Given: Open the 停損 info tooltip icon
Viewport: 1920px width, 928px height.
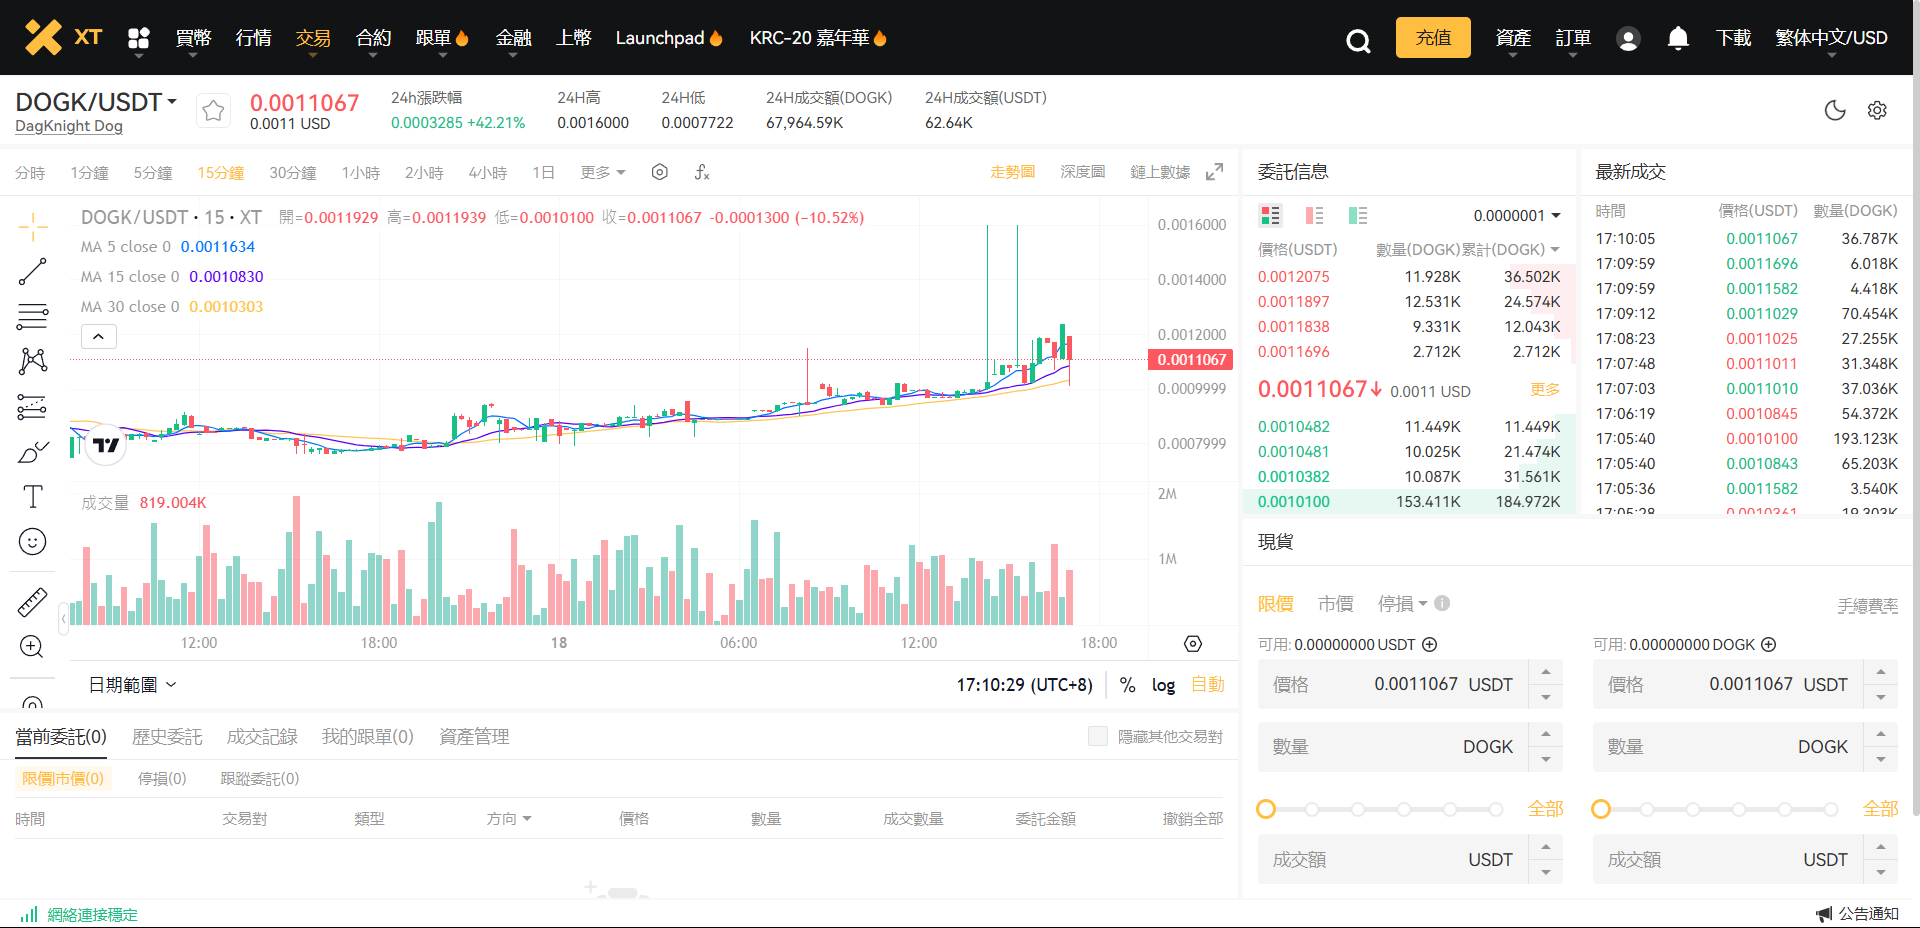Looking at the screenshot, I should point(1442,603).
